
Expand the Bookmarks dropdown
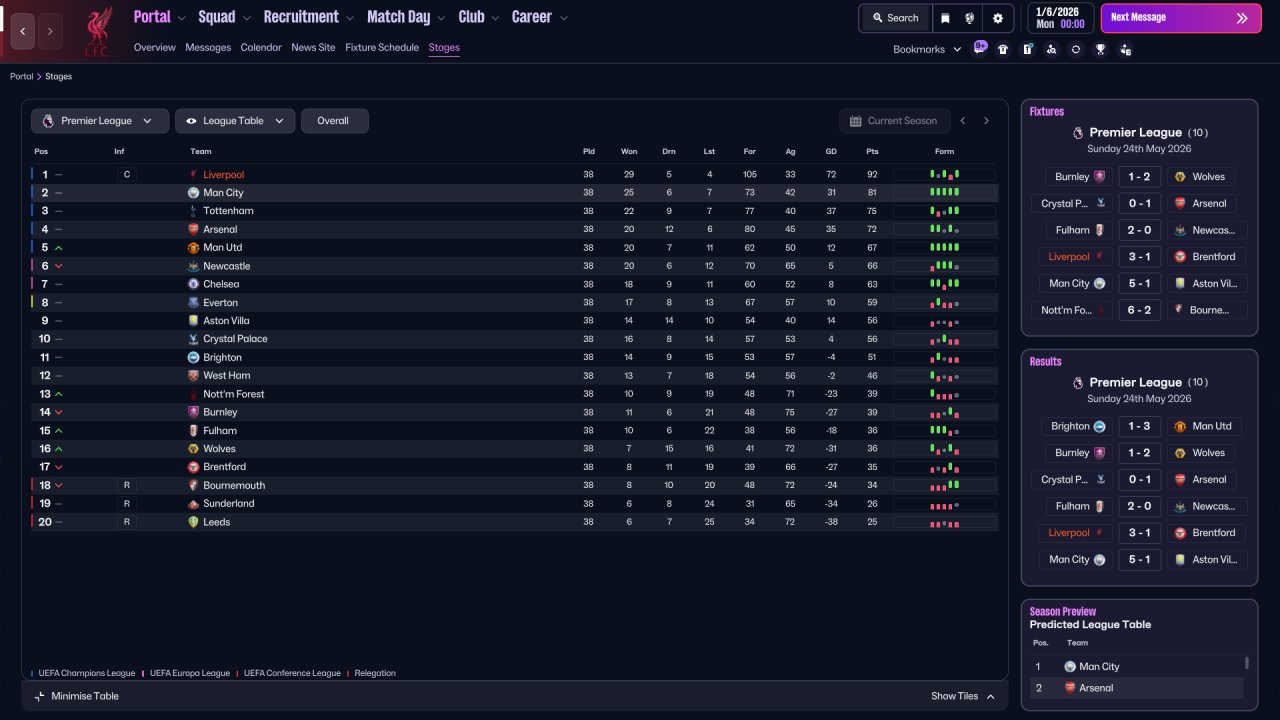point(927,49)
